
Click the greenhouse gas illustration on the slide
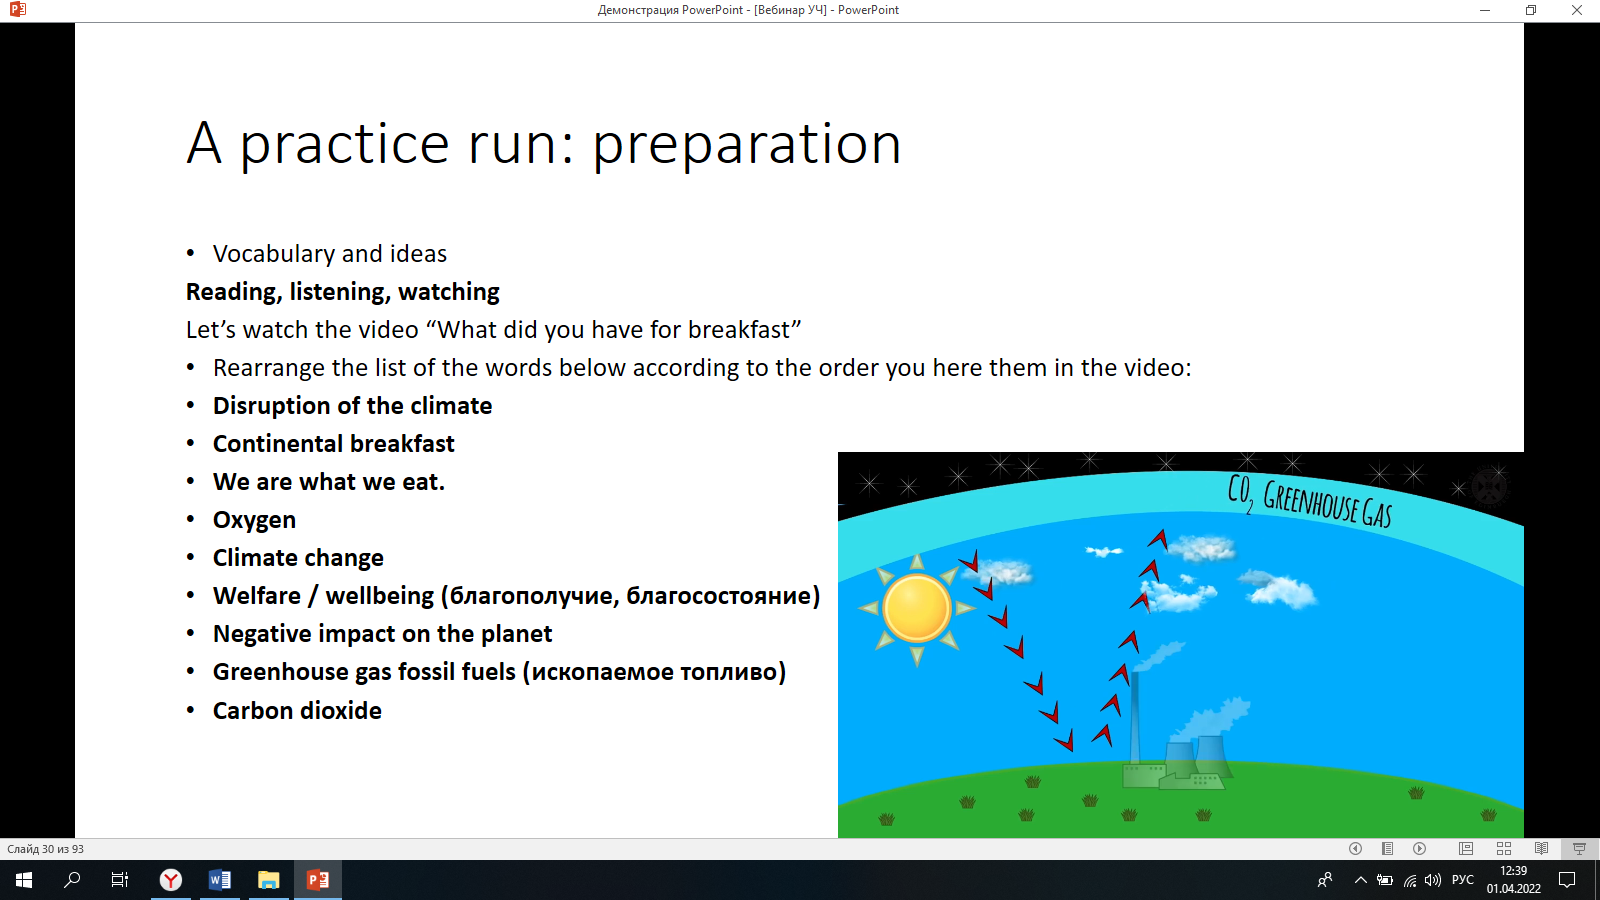[x=1180, y=645]
